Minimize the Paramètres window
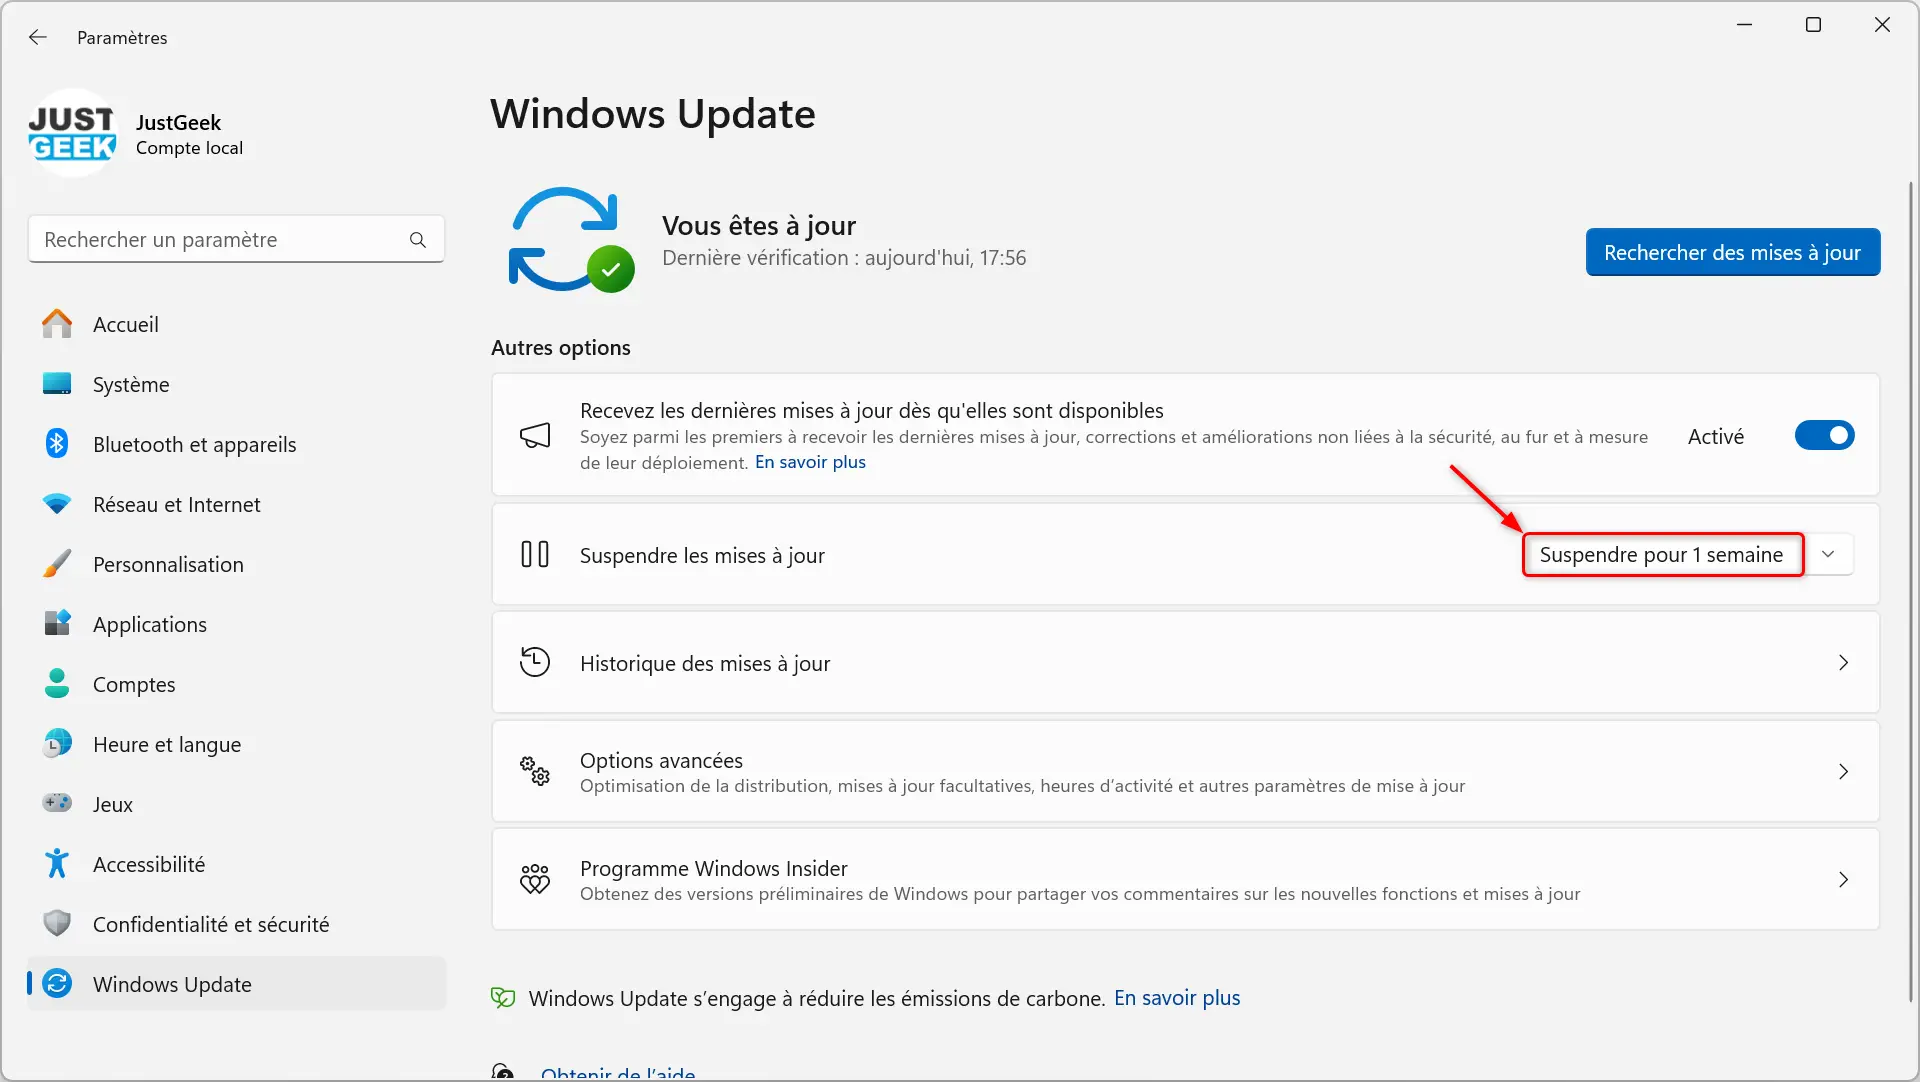The height and width of the screenshot is (1082, 1920). (1745, 25)
